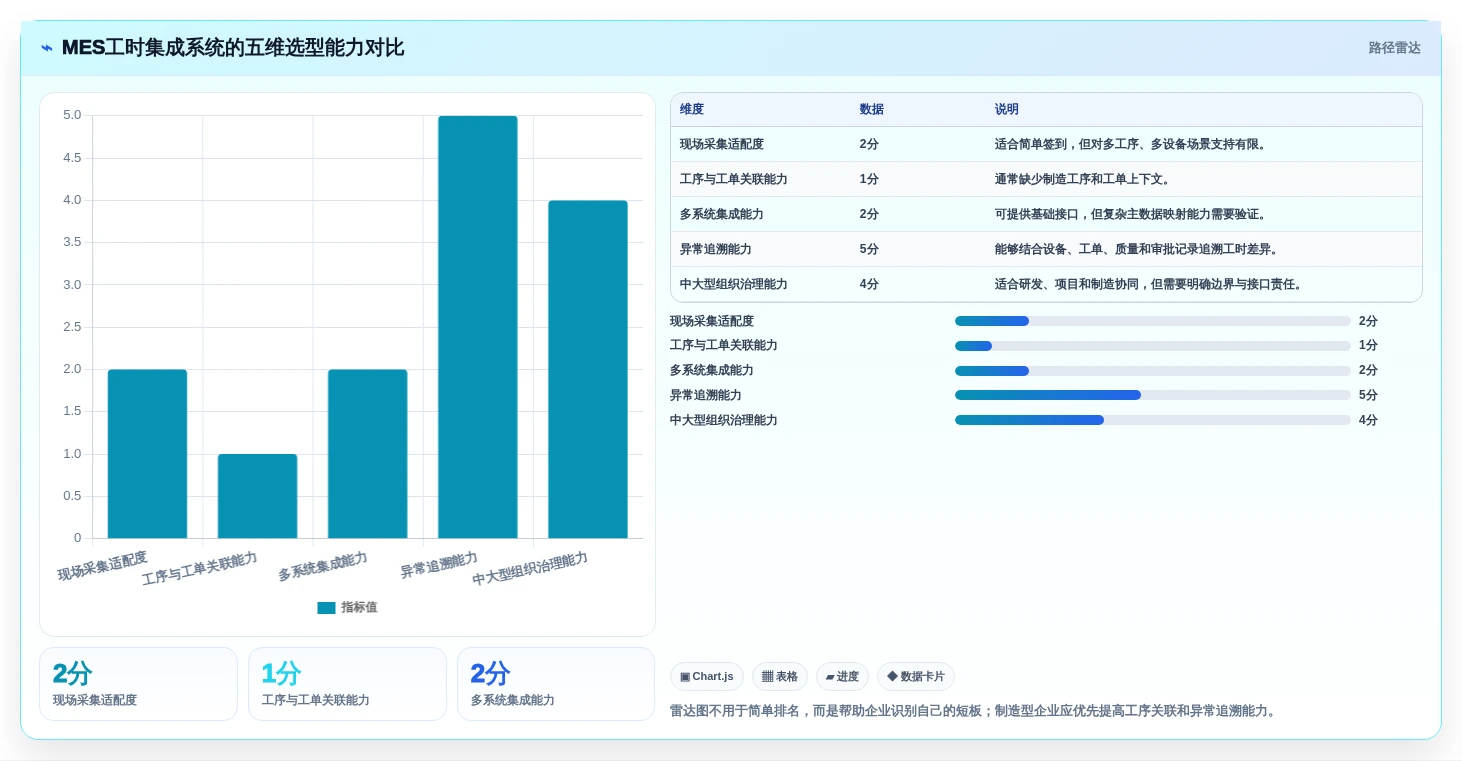The height and width of the screenshot is (761, 1462).
Task: Click the MES工时集成系统 page title
Action: pos(233,48)
